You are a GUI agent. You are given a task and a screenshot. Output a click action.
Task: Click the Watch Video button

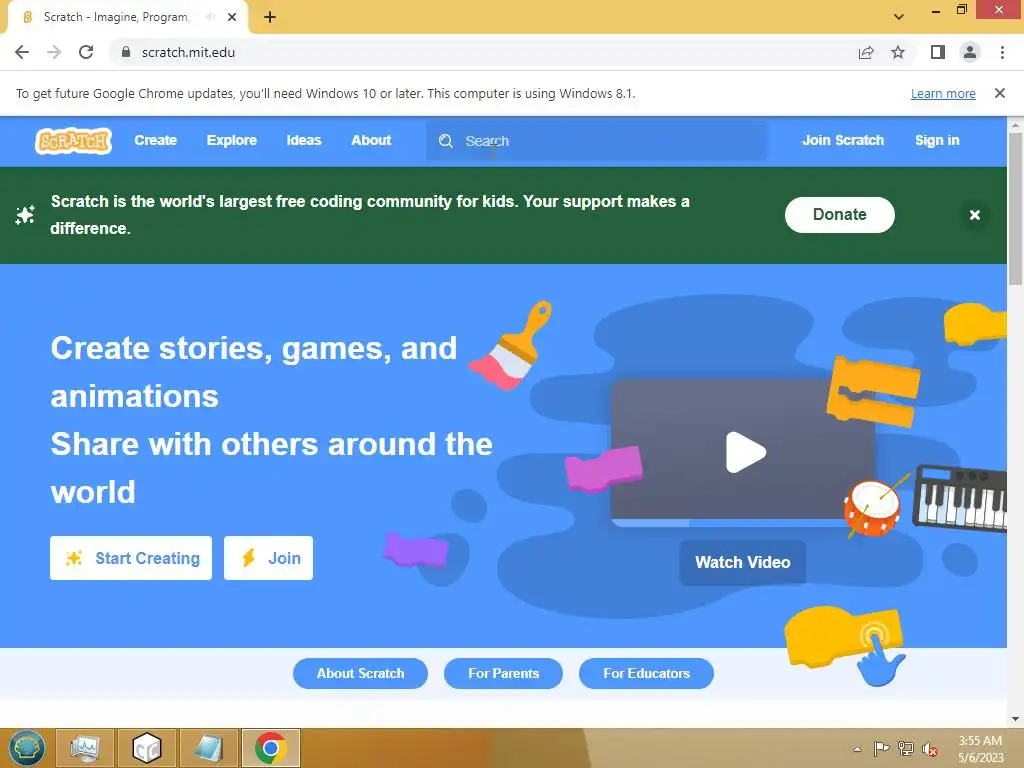743,562
